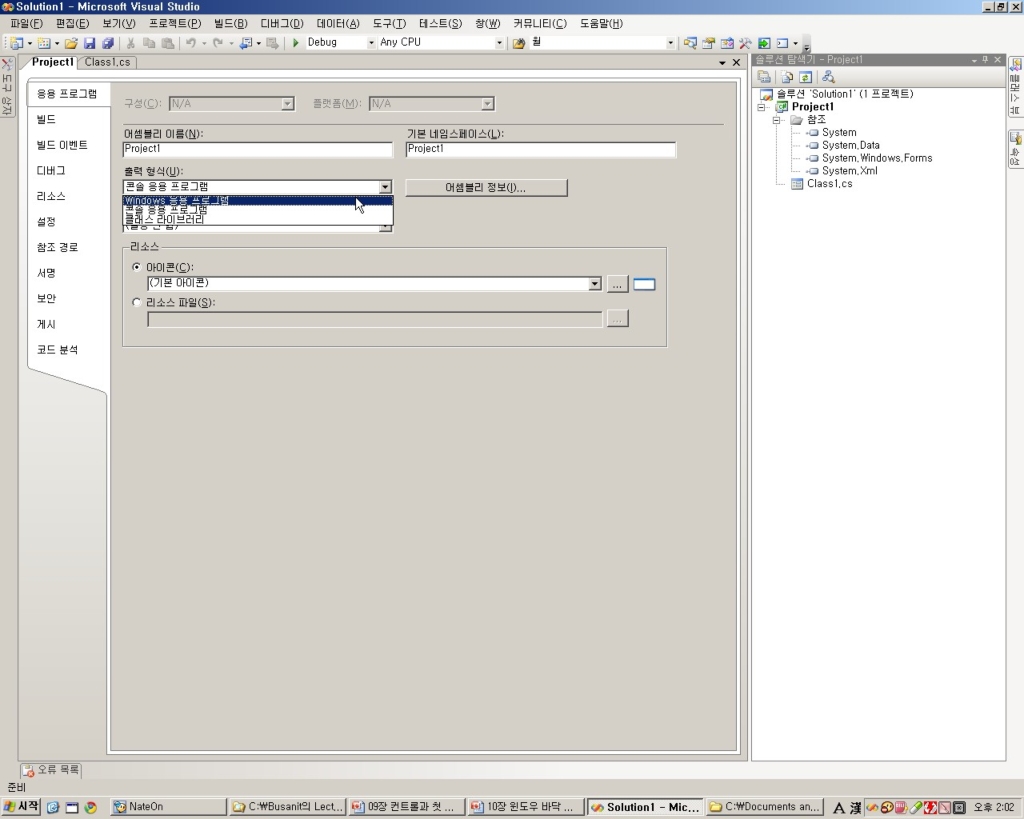The width and height of the screenshot is (1024, 819).
Task: Collapse the Project1 node in Solution Explorer
Action: [x=761, y=107]
